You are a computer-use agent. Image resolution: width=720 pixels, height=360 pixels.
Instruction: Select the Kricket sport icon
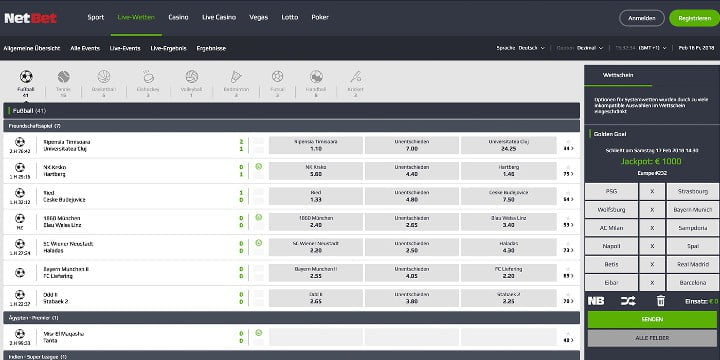tap(356, 77)
